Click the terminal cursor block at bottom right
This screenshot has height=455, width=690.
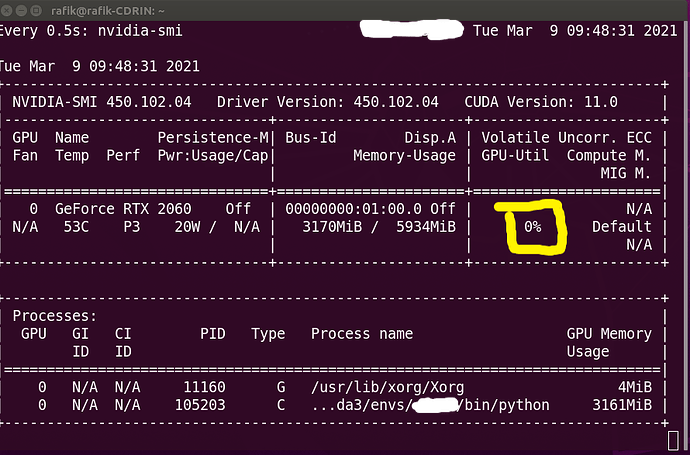tap(671, 439)
